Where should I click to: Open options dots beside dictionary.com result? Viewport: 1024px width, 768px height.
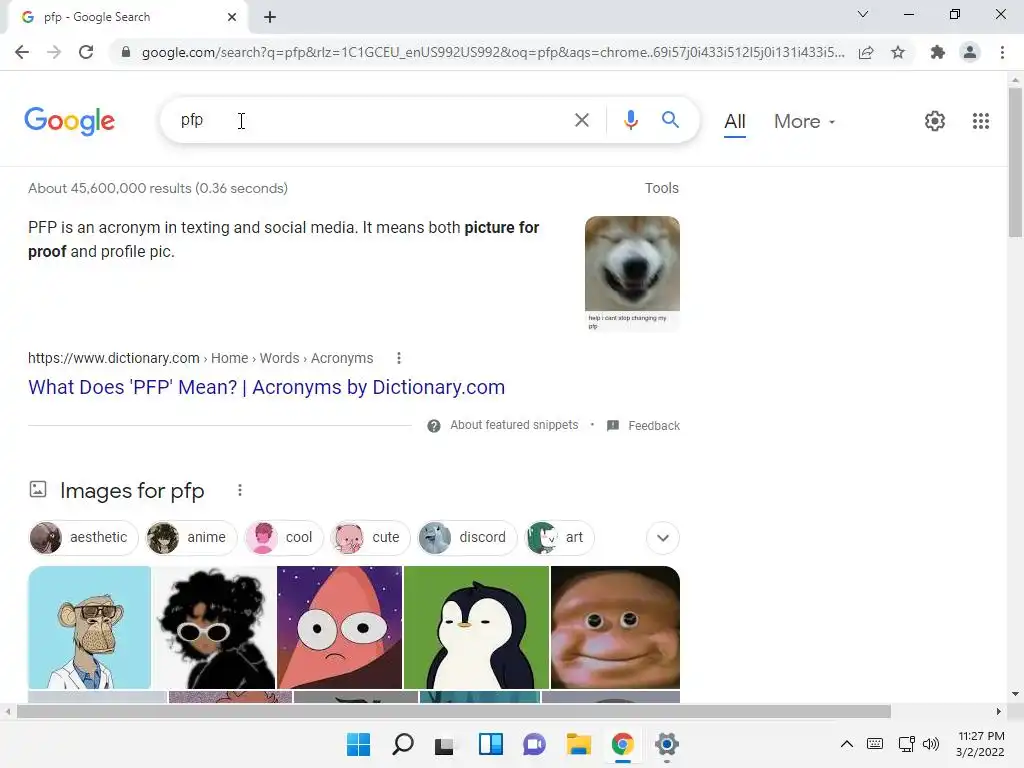398,358
